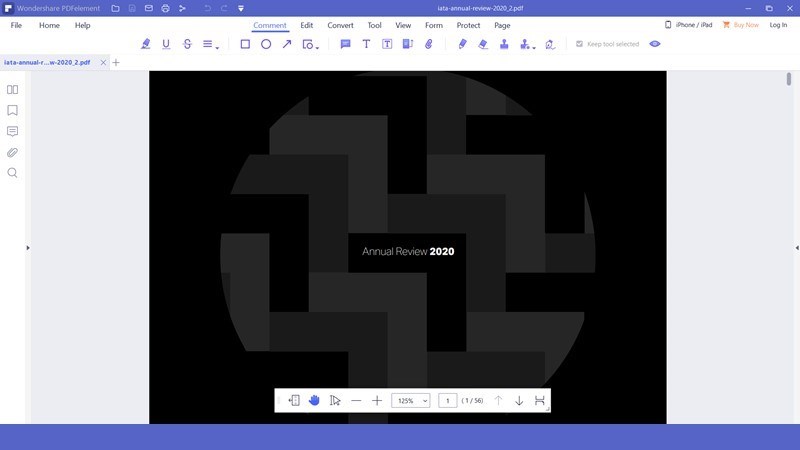The image size is (800, 450).
Task: Activate the Hand pan tool
Action: [x=314, y=401]
